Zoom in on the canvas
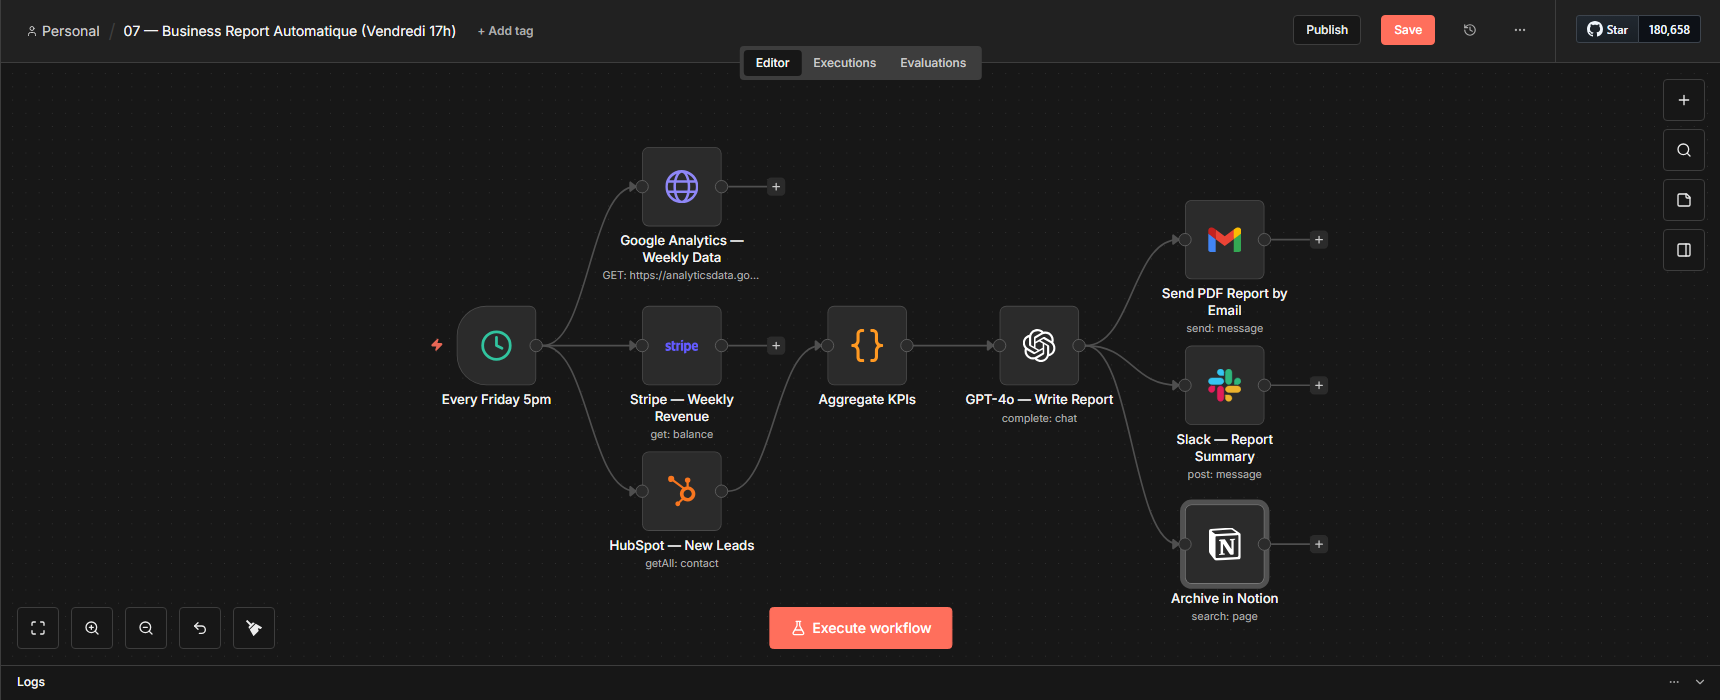The width and height of the screenshot is (1720, 700). [92, 628]
